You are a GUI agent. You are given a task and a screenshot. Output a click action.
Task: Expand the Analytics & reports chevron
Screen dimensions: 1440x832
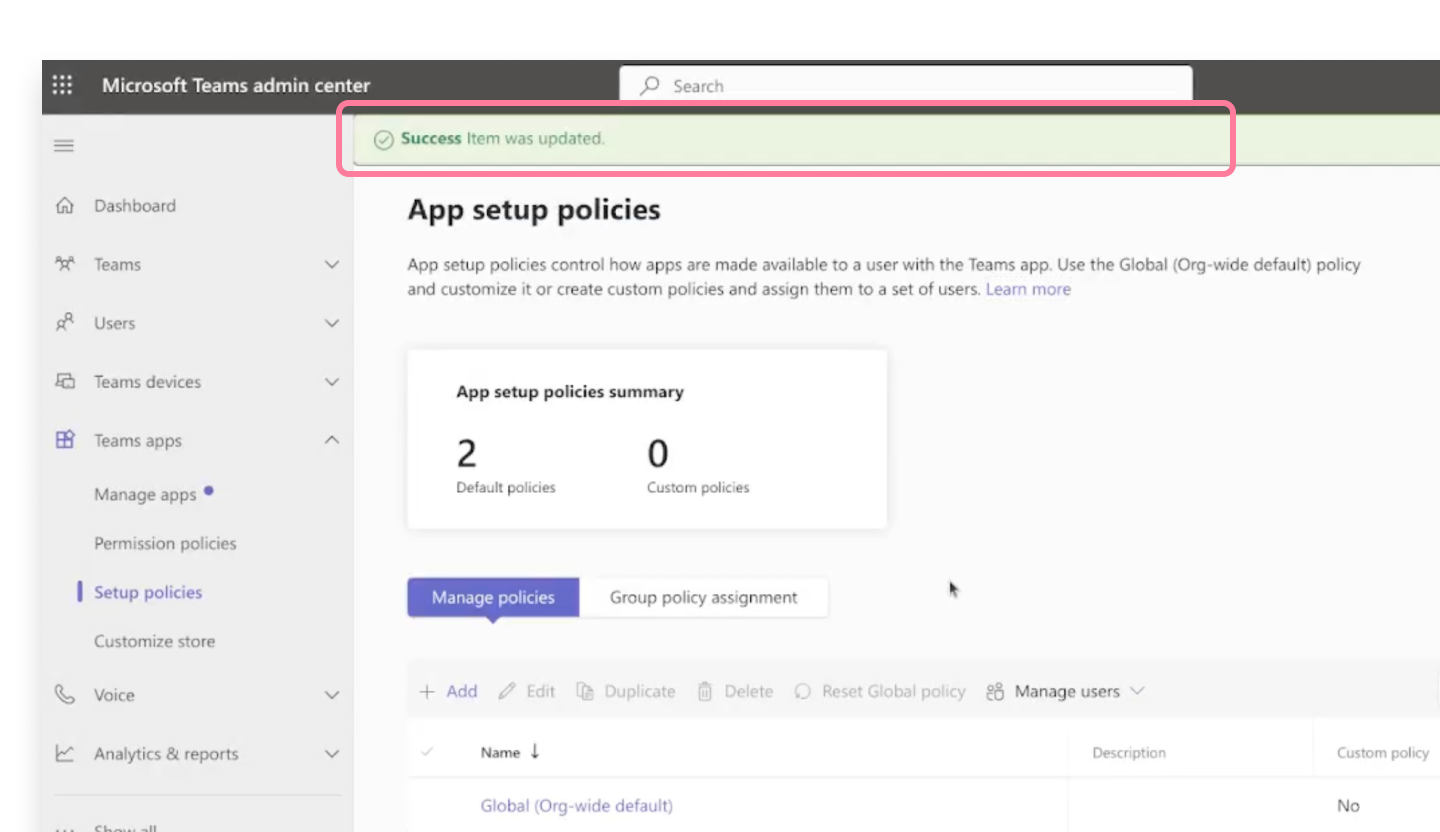point(332,754)
